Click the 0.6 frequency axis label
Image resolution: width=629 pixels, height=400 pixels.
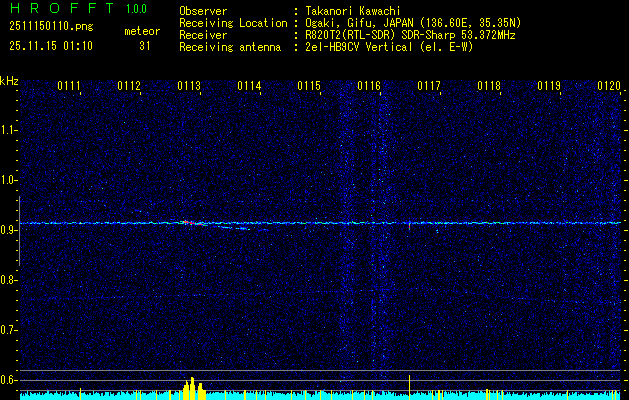pyautogui.click(x=8, y=380)
